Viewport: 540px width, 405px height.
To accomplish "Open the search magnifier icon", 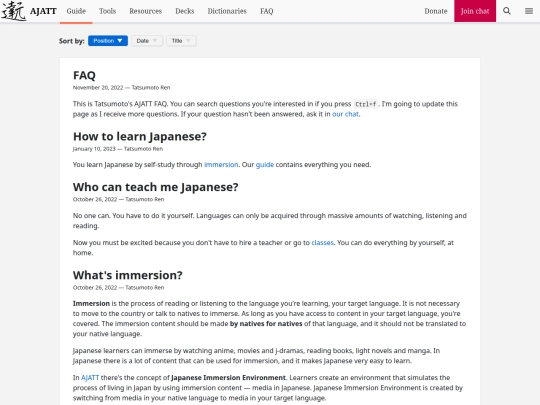I will coord(507,11).
